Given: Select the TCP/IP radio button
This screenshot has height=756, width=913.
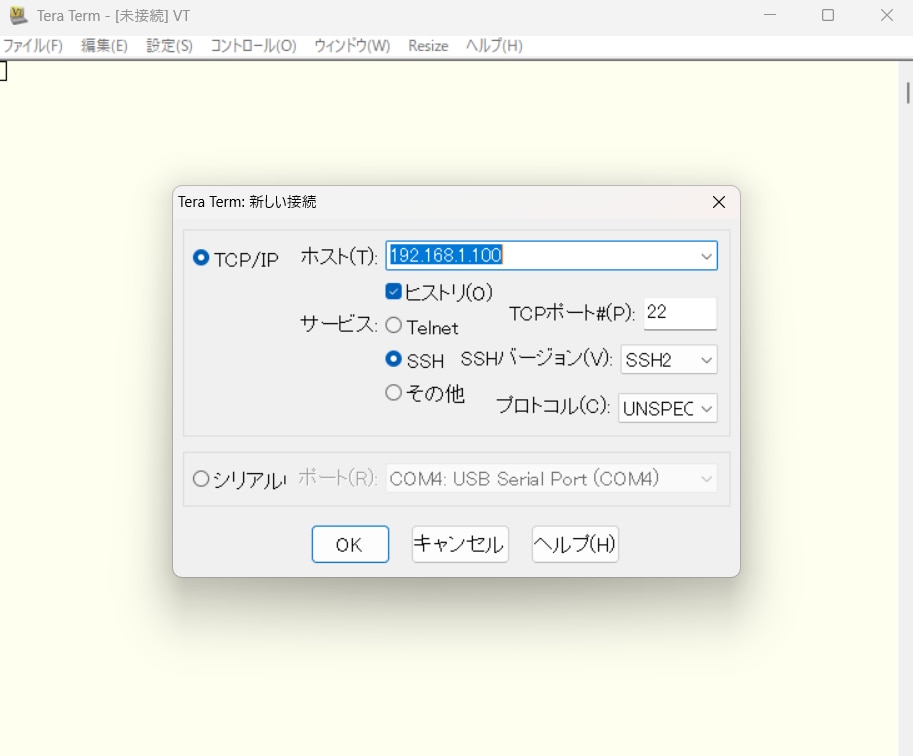Looking at the screenshot, I should [201, 258].
